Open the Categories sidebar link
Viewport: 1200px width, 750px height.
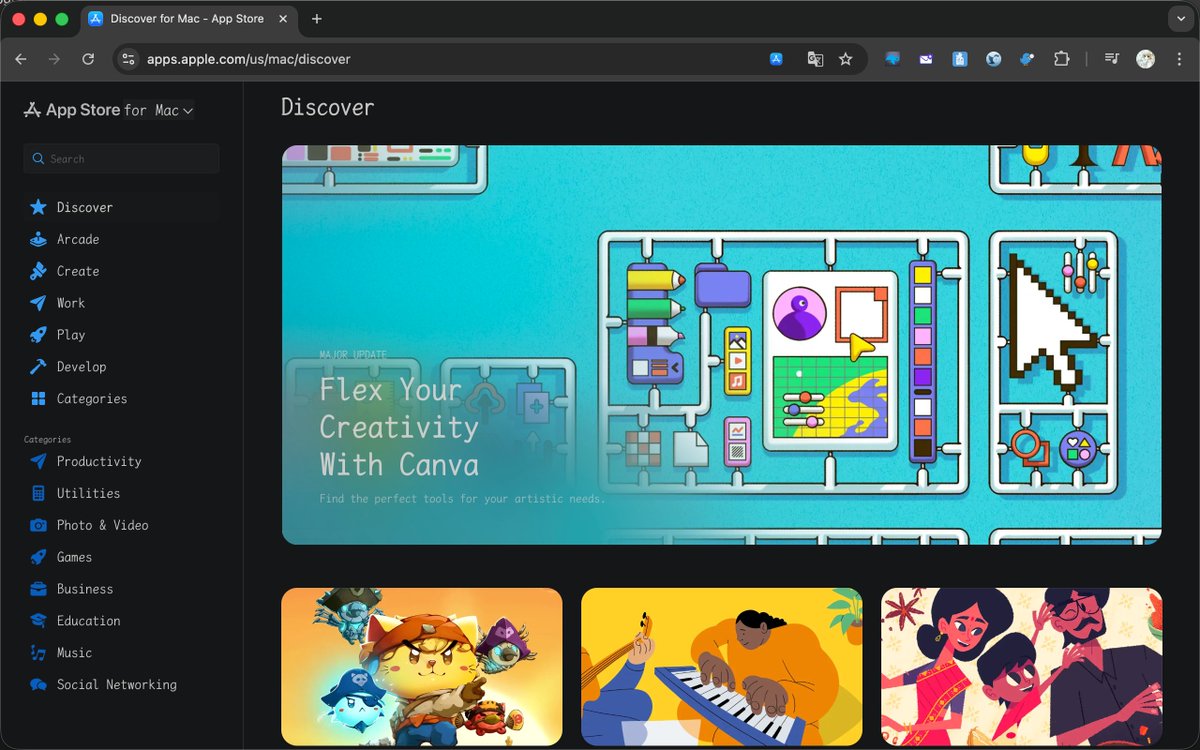pos(92,399)
